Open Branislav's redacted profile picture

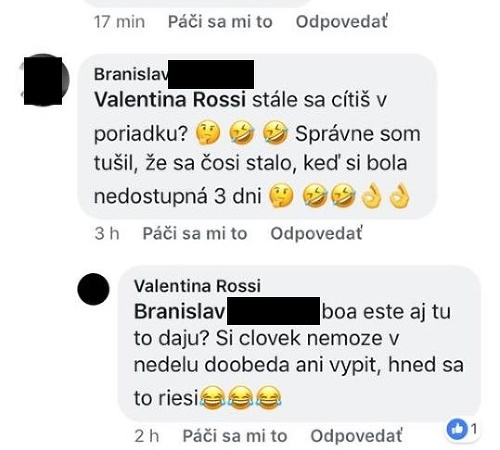pos(44,80)
